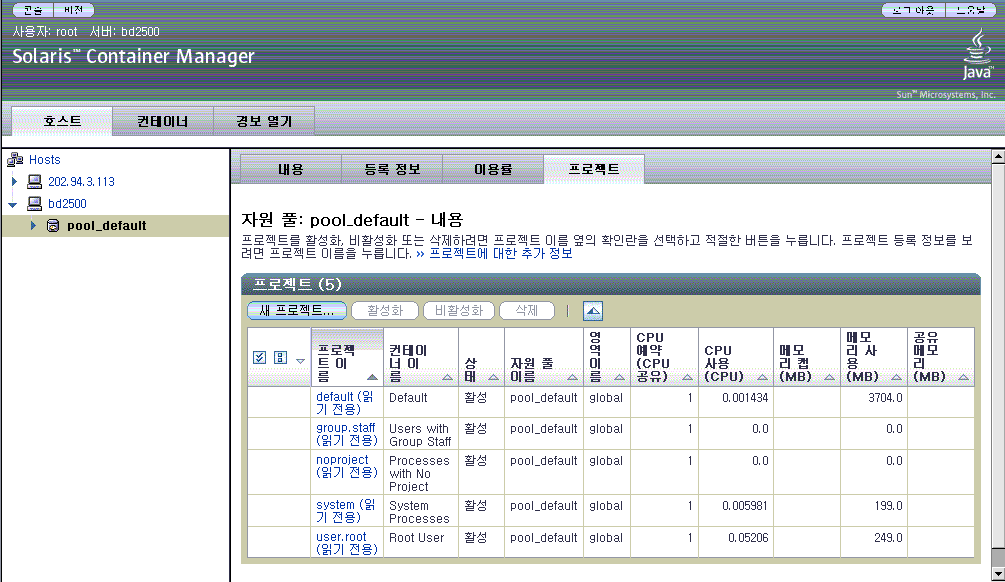
Task: Click the vertical scrollbar down arrow
Action: coord(998,573)
